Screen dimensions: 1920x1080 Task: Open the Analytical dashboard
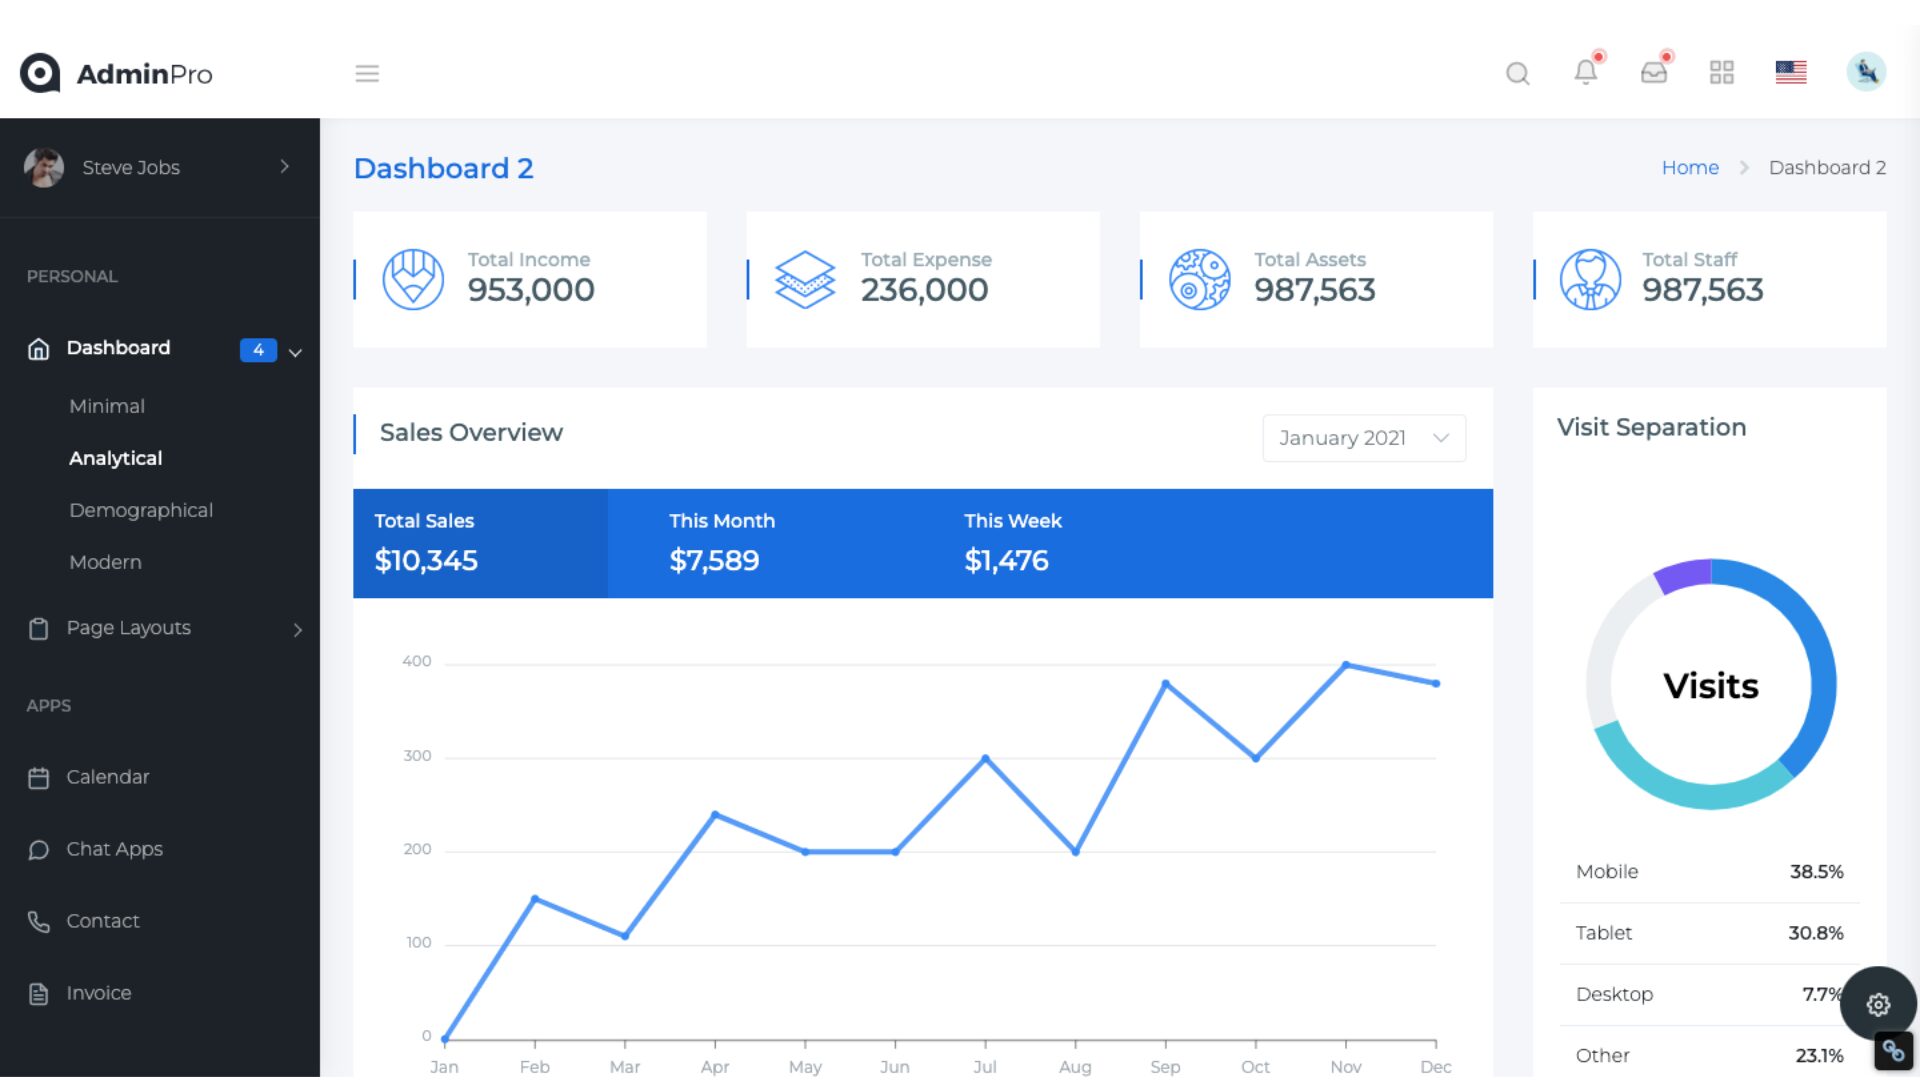click(115, 458)
